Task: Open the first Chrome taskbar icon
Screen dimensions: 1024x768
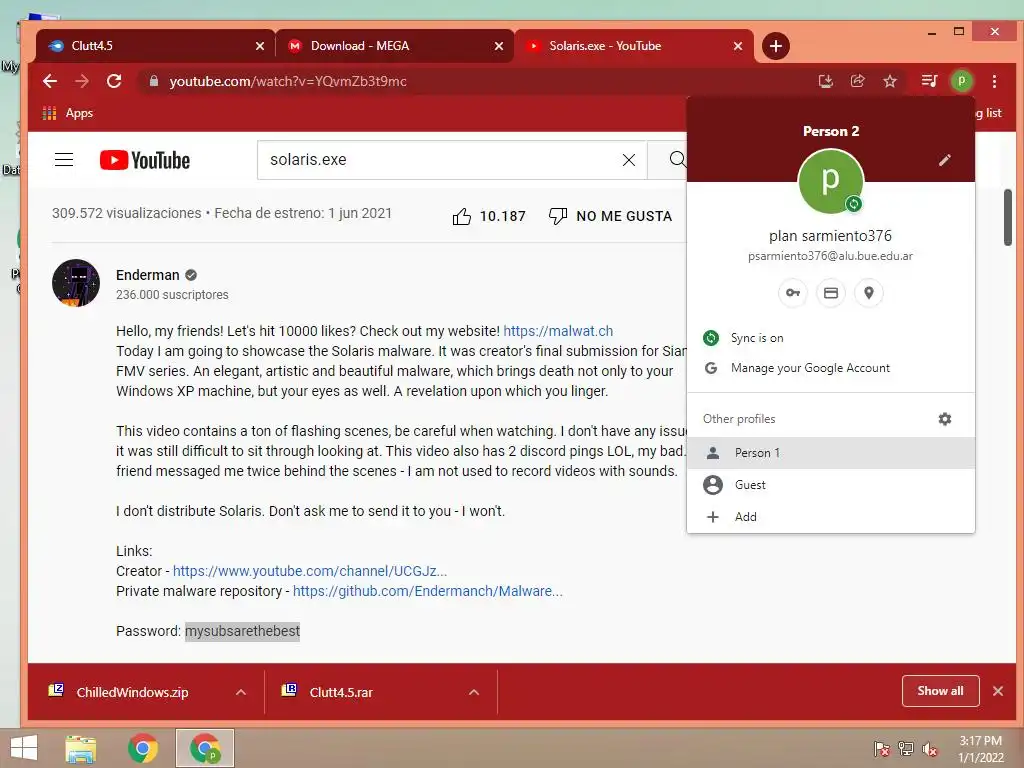Action: (x=143, y=748)
